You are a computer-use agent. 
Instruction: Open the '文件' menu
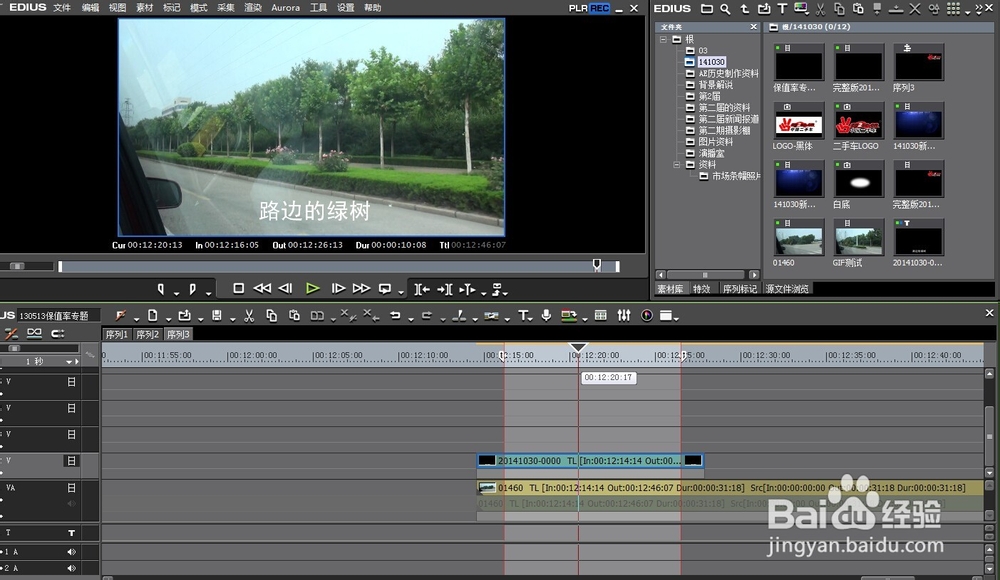click(62, 8)
